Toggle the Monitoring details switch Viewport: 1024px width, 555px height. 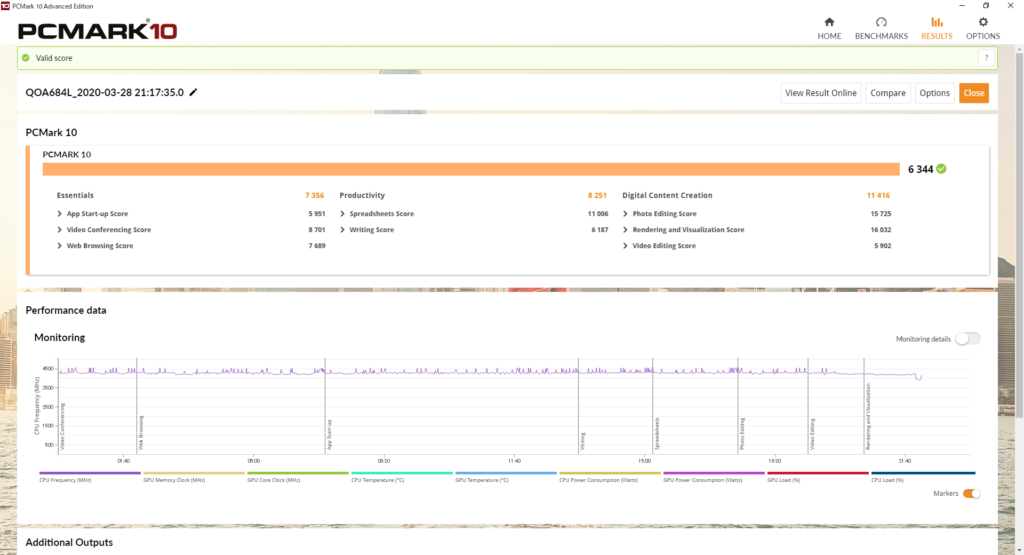pyautogui.click(x=967, y=338)
